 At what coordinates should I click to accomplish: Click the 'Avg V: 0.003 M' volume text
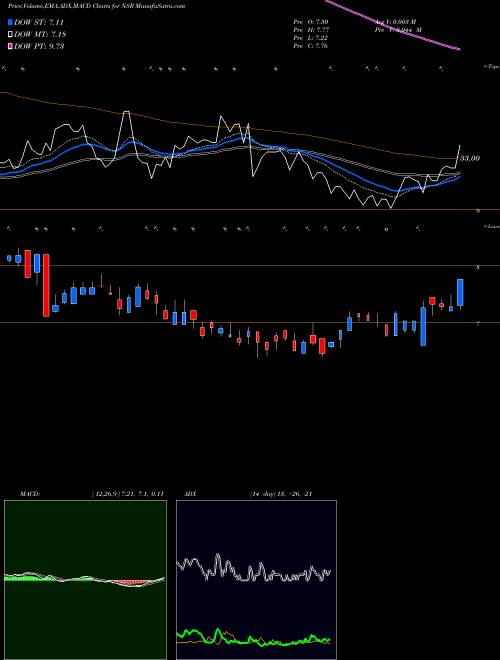[x=395, y=22]
